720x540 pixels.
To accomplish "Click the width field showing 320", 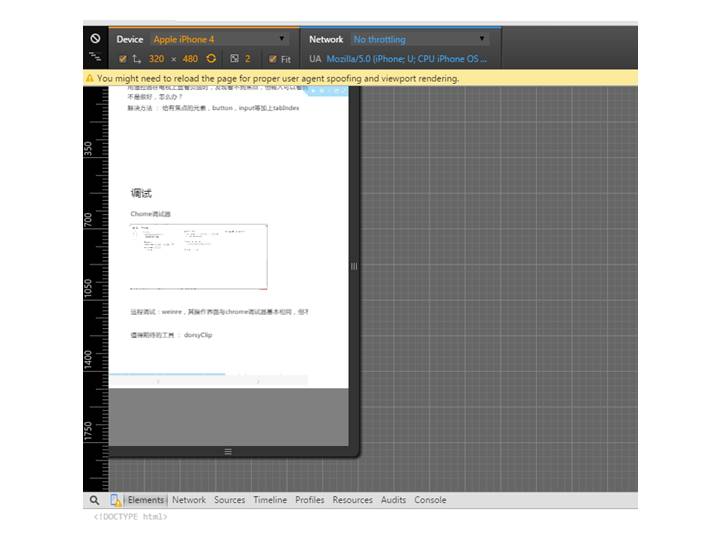I will (x=156, y=59).
